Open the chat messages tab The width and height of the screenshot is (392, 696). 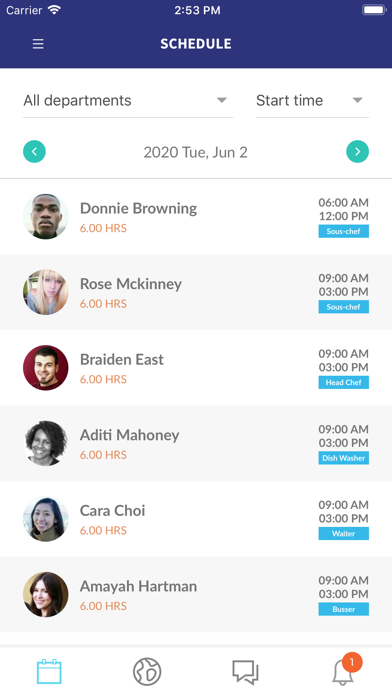pyautogui.click(x=245, y=672)
